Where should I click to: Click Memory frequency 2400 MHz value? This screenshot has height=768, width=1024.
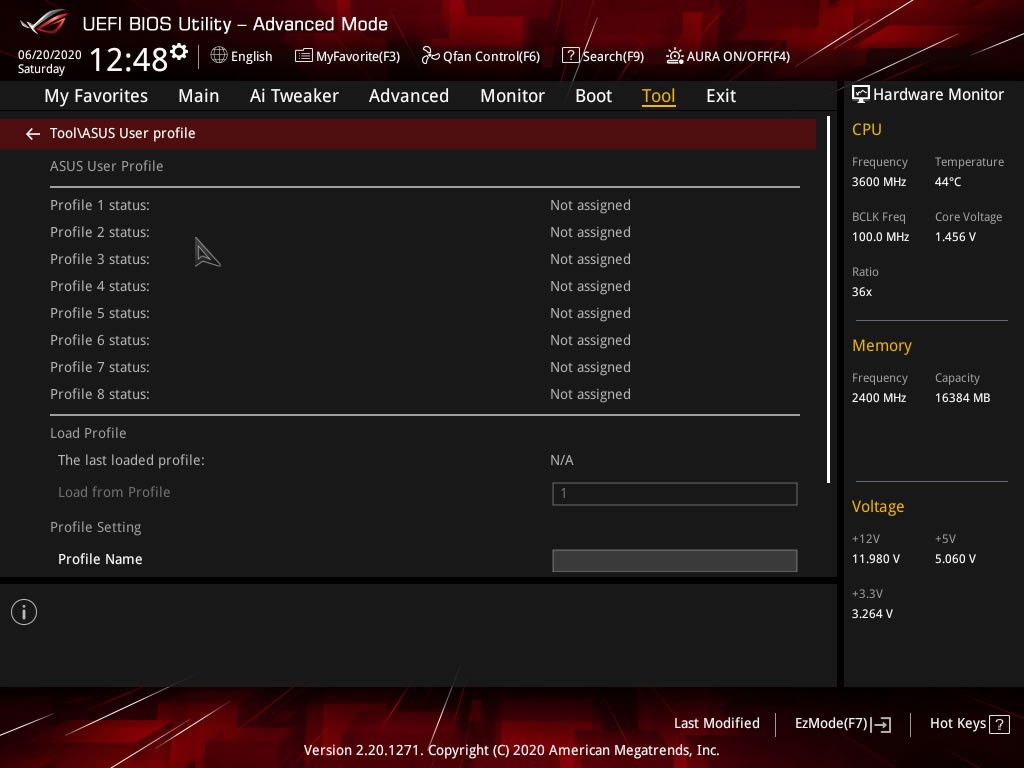coord(879,397)
